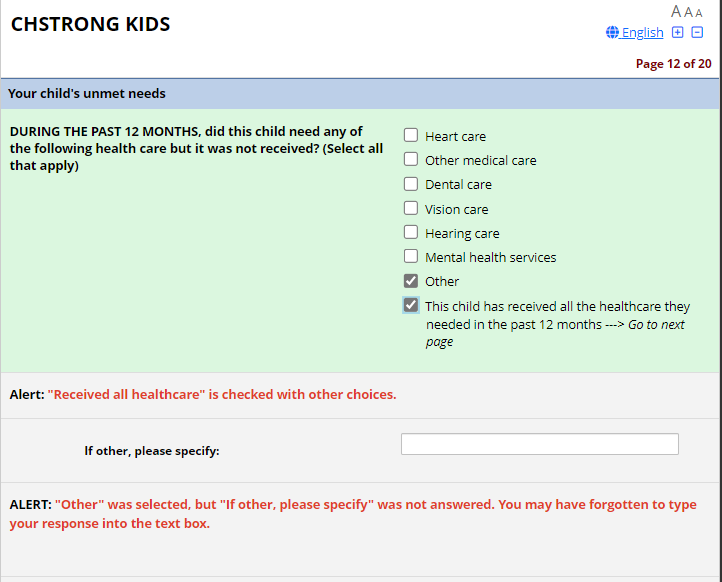
Task: Enable the Vision care option
Action: coord(411,208)
